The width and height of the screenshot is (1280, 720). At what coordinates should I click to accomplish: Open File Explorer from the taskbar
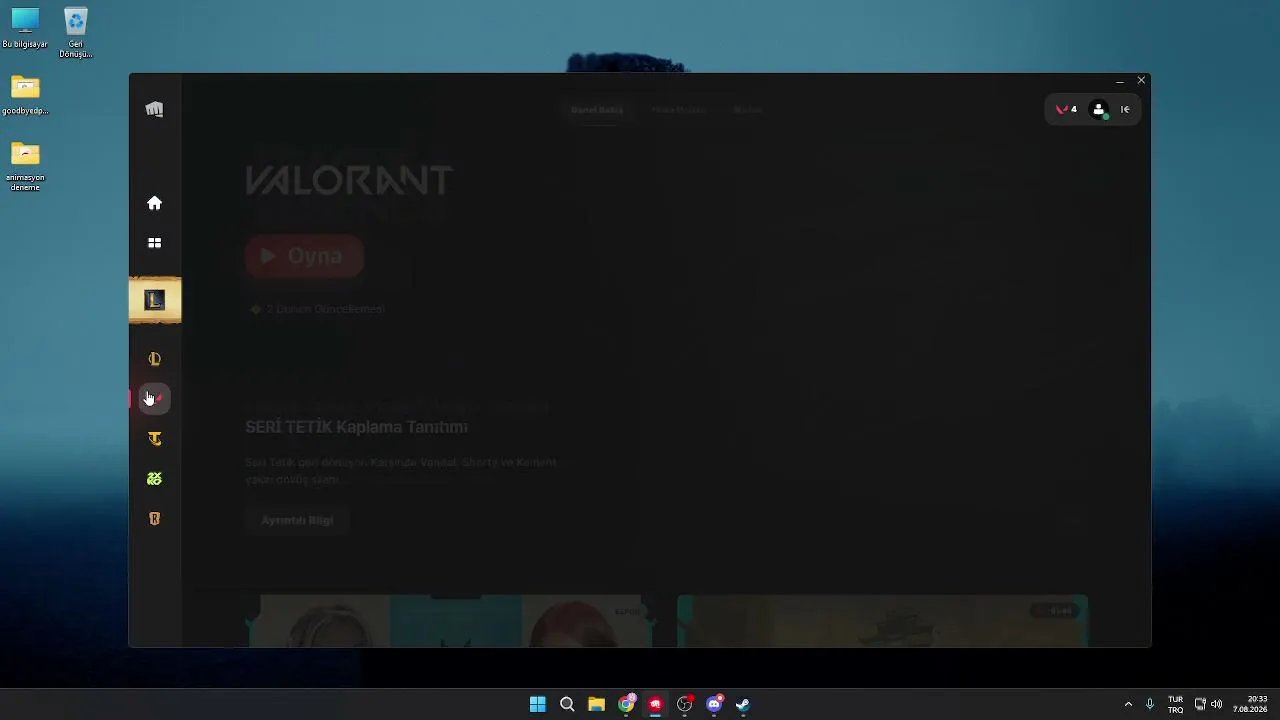tap(596, 704)
